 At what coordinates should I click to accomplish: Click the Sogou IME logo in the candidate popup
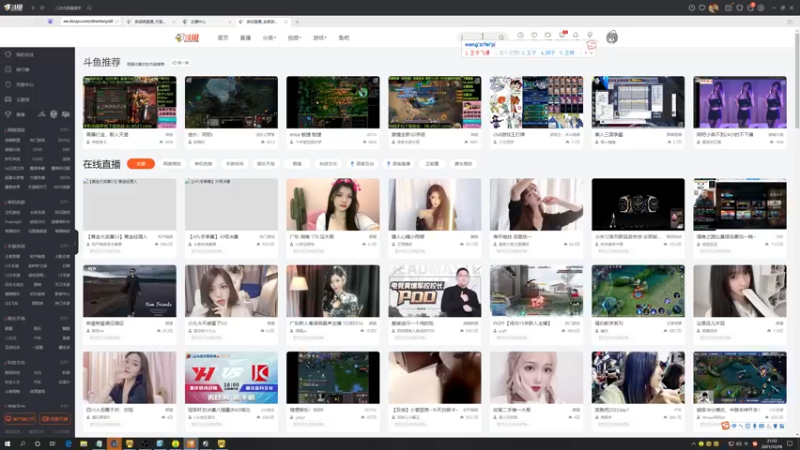tap(591, 45)
